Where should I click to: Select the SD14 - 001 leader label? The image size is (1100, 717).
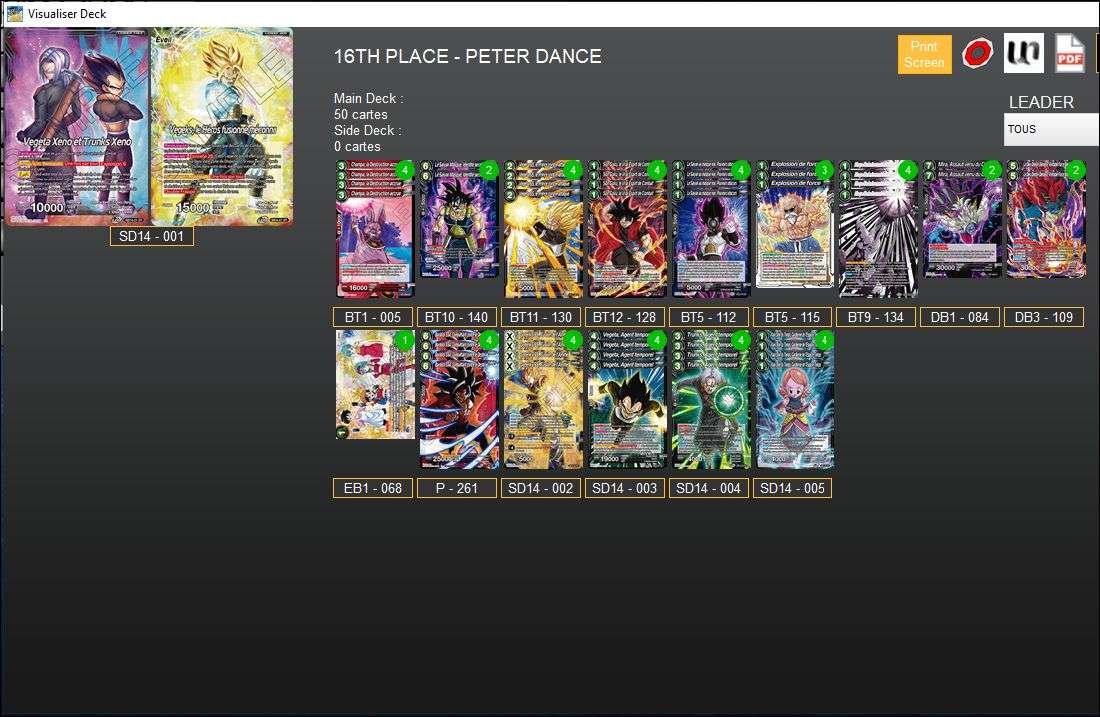151,236
